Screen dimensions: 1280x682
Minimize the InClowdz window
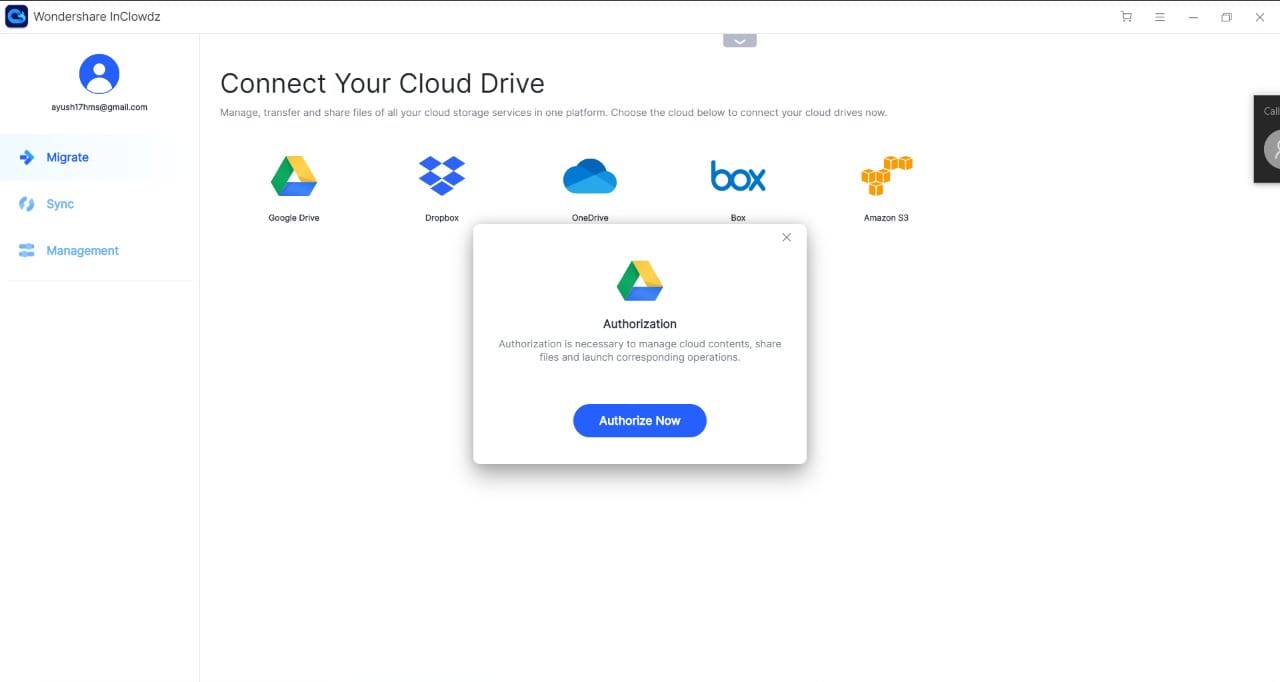(x=1192, y=17)
